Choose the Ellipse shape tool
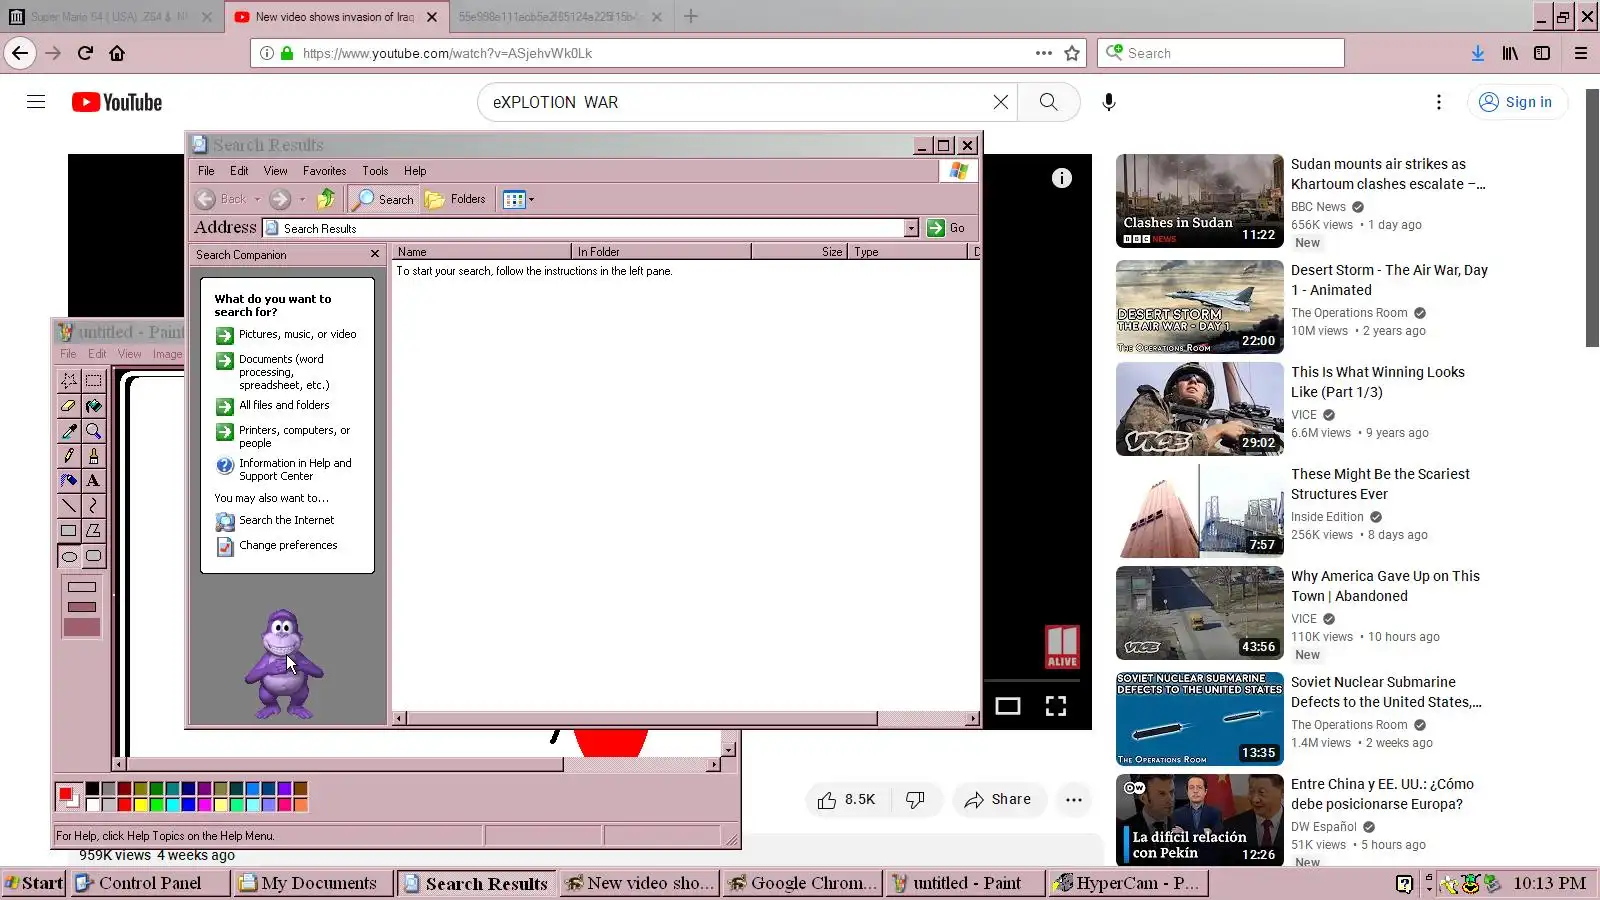The image size is (1600, 900). coord(69,556)
